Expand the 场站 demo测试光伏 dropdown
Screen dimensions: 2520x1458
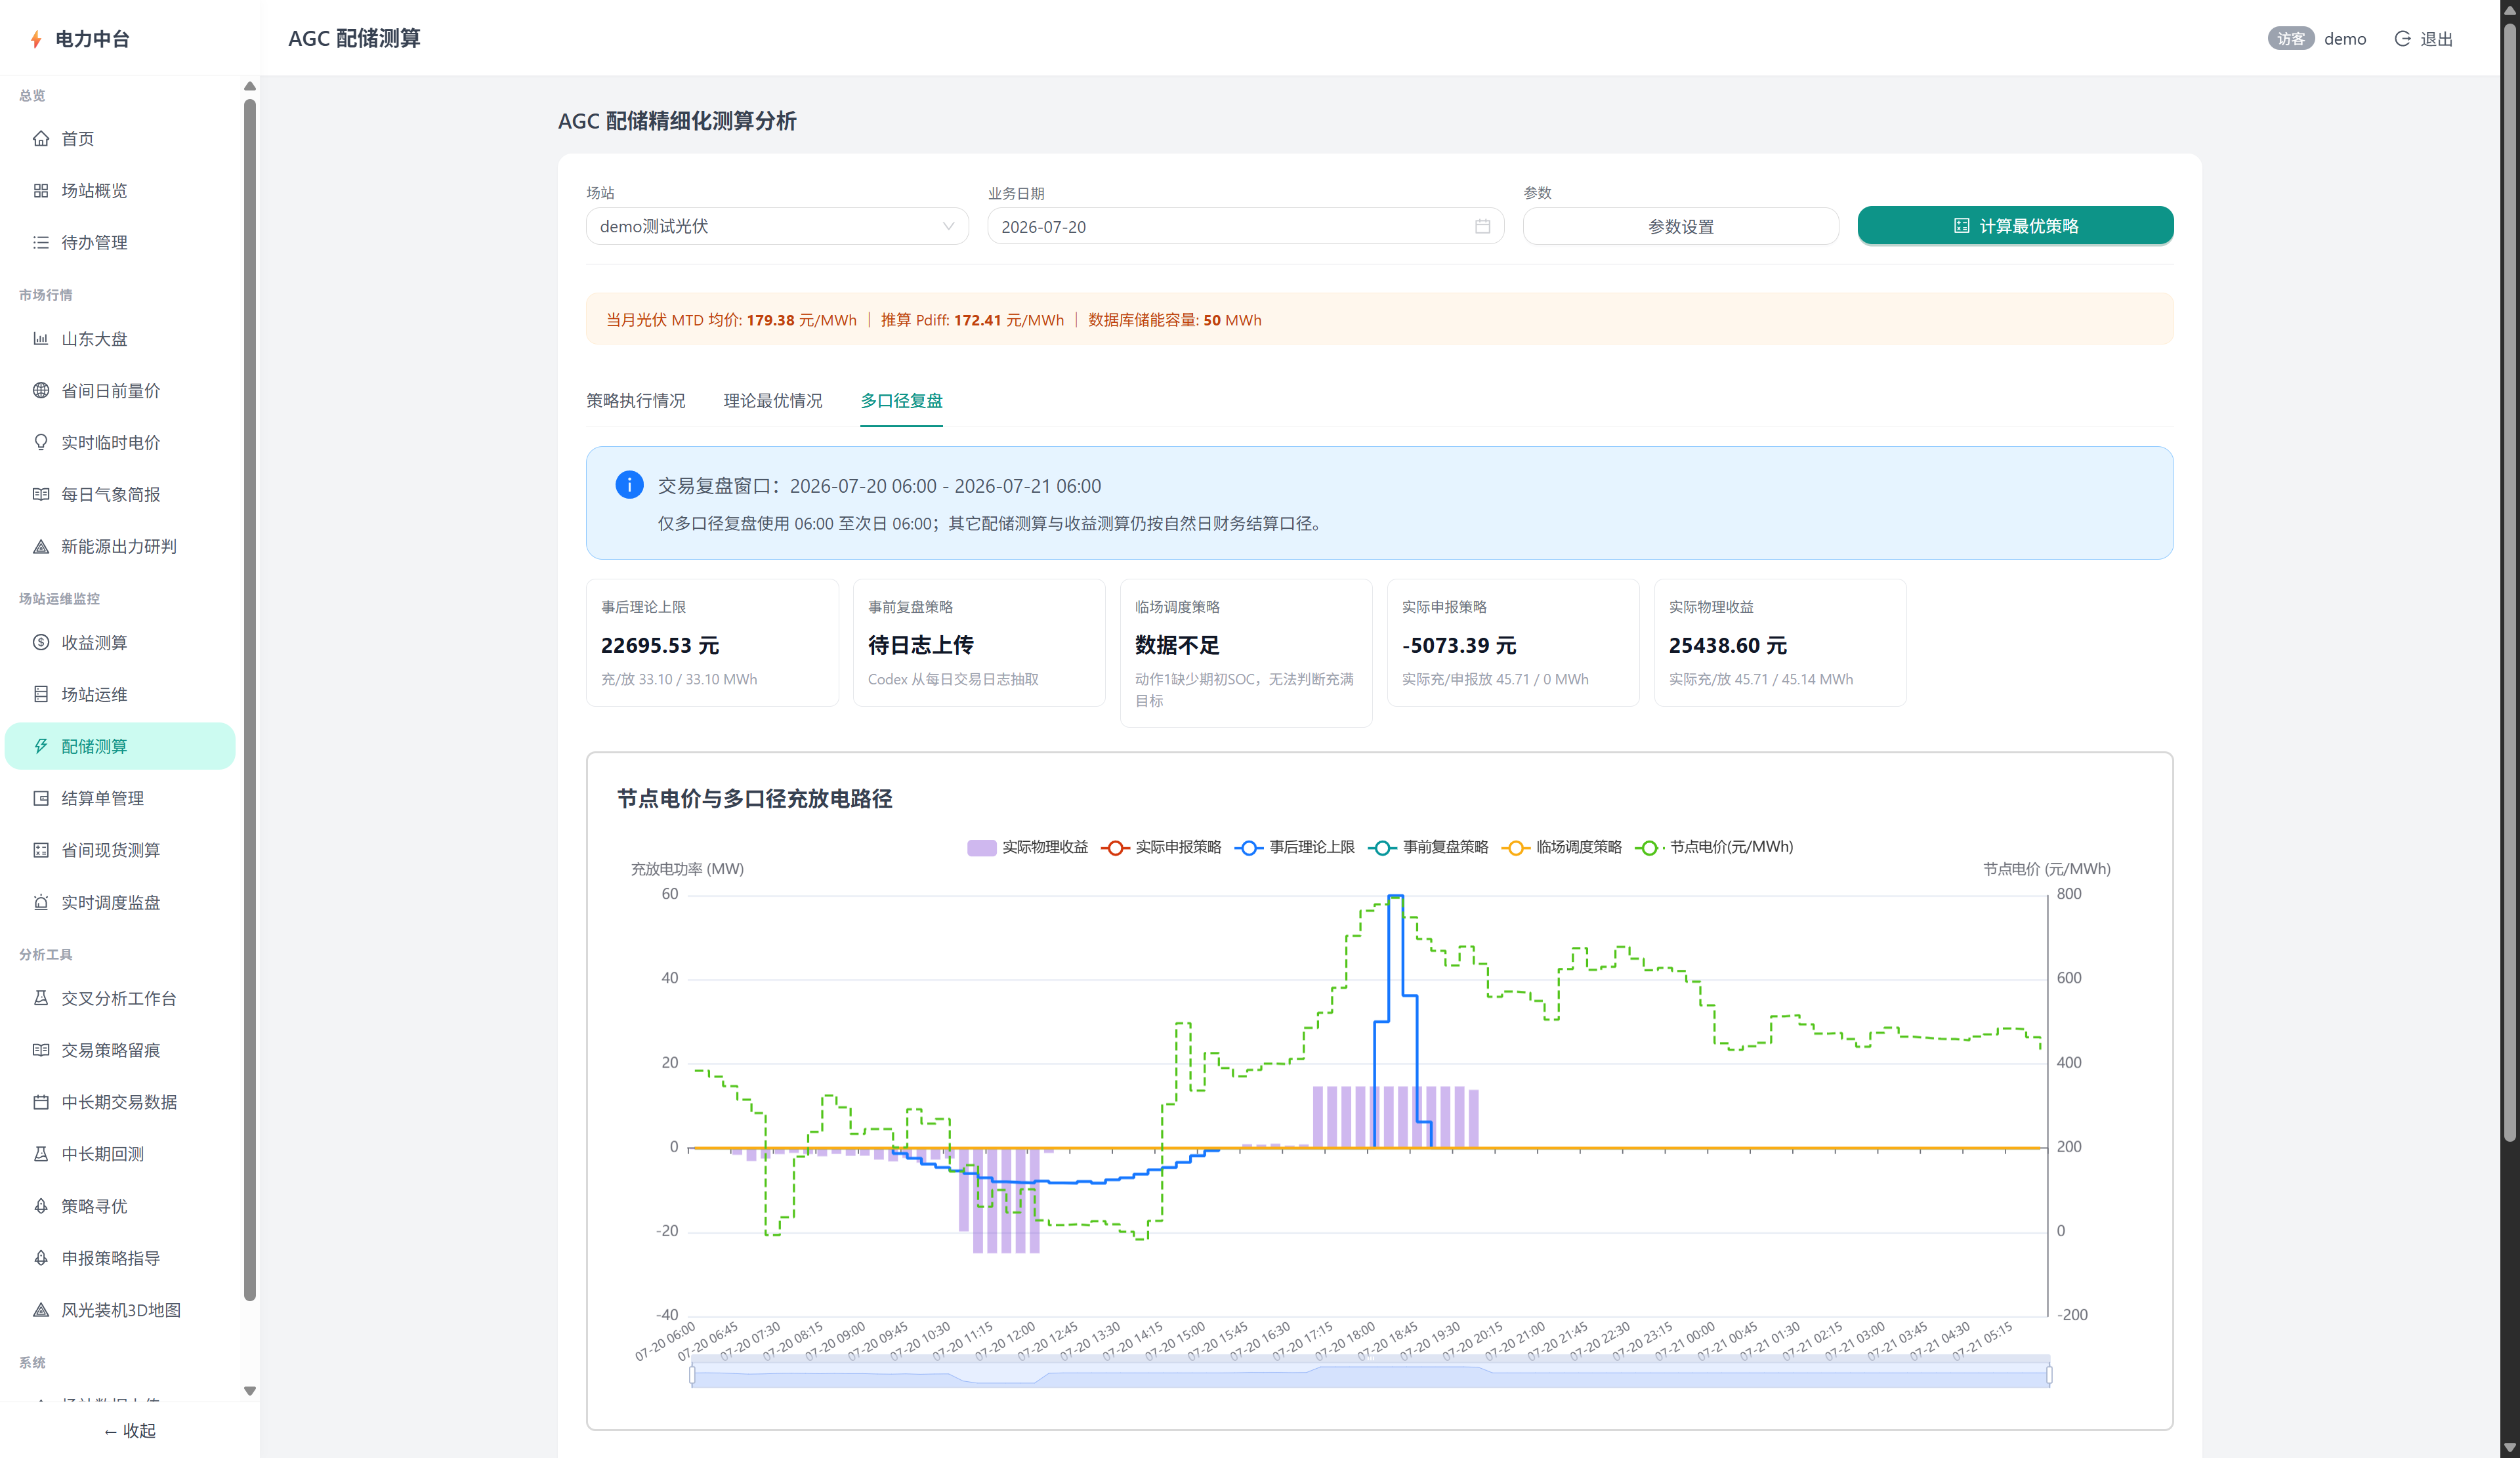tap(777, 227)
